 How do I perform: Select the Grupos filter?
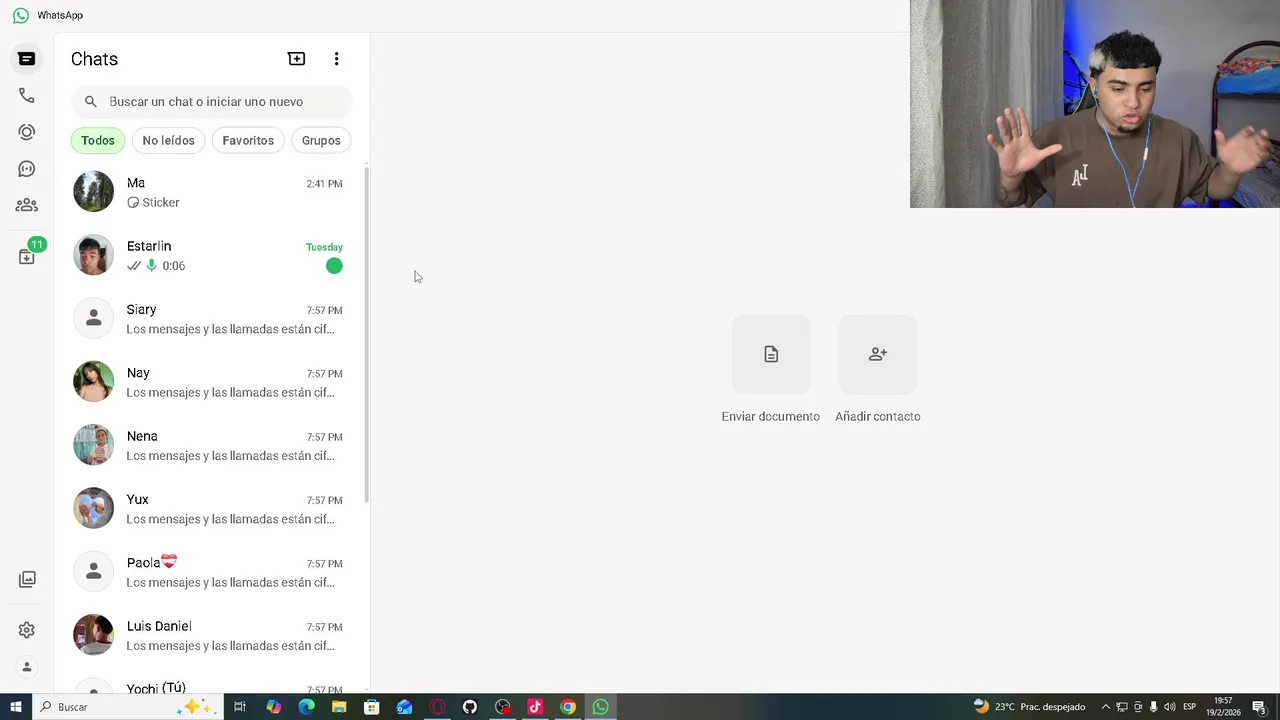321,141
